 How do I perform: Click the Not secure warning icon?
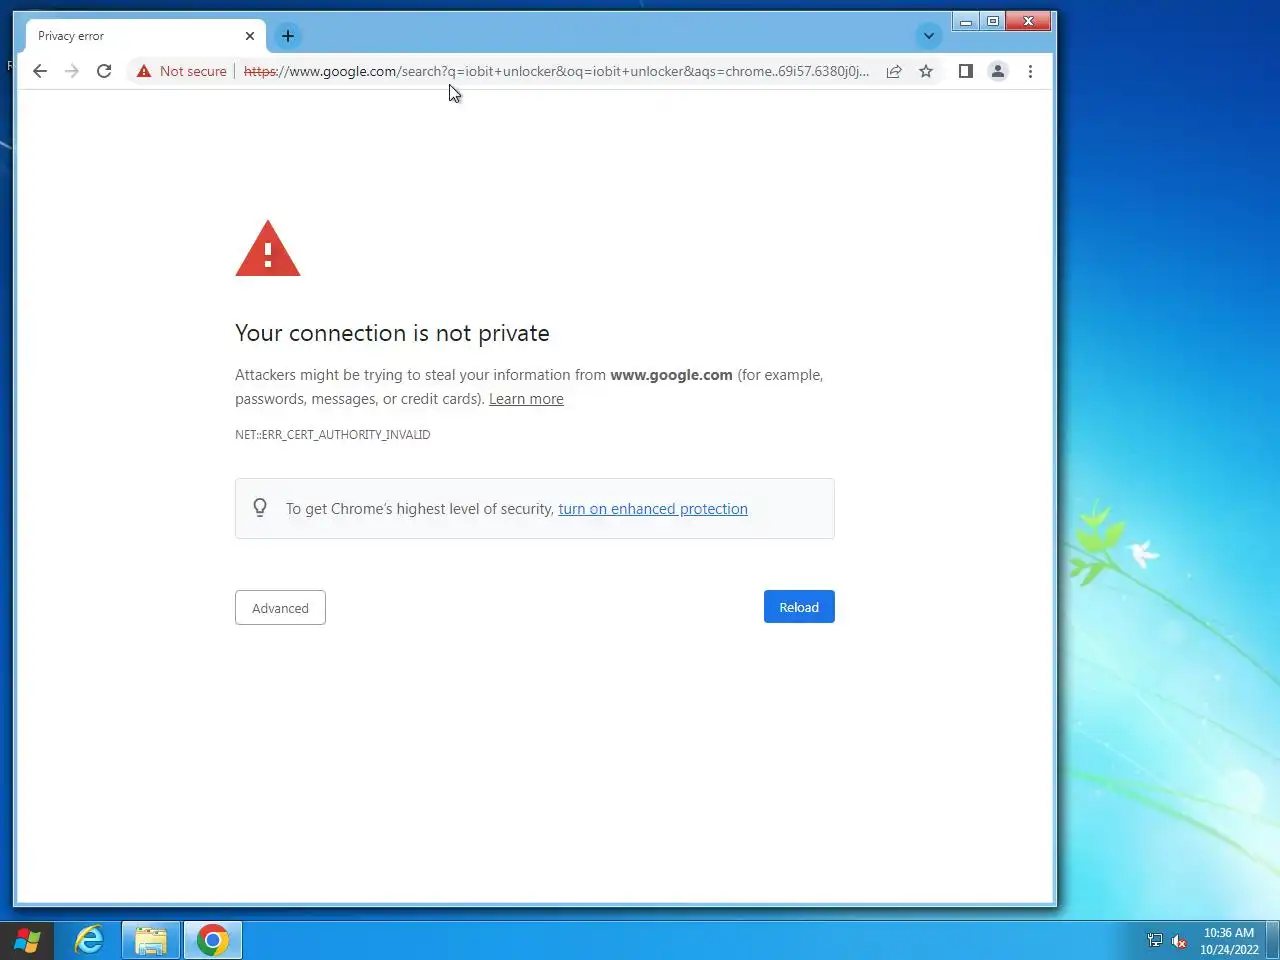144,71
